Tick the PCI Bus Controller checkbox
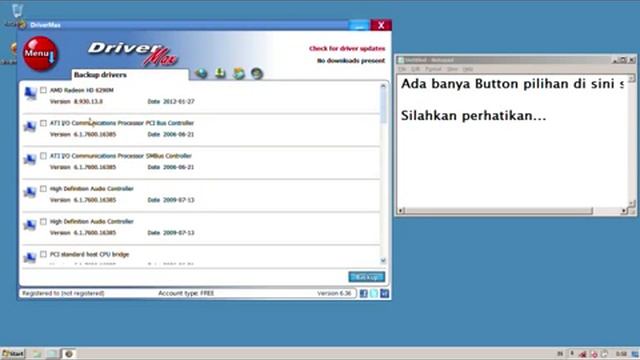Viewport: 640px width, 360px height. click(43, 123)
